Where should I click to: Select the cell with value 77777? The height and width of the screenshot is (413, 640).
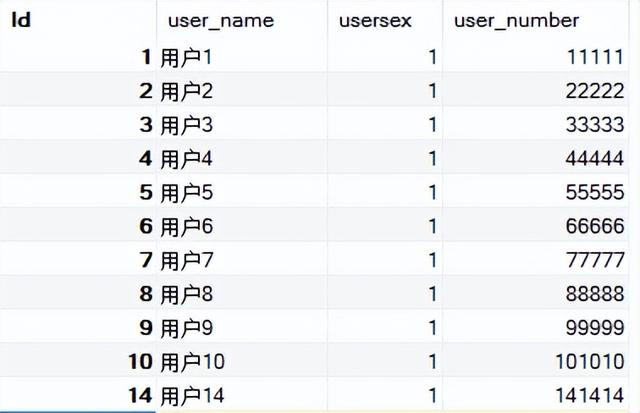tap(536, 260)
